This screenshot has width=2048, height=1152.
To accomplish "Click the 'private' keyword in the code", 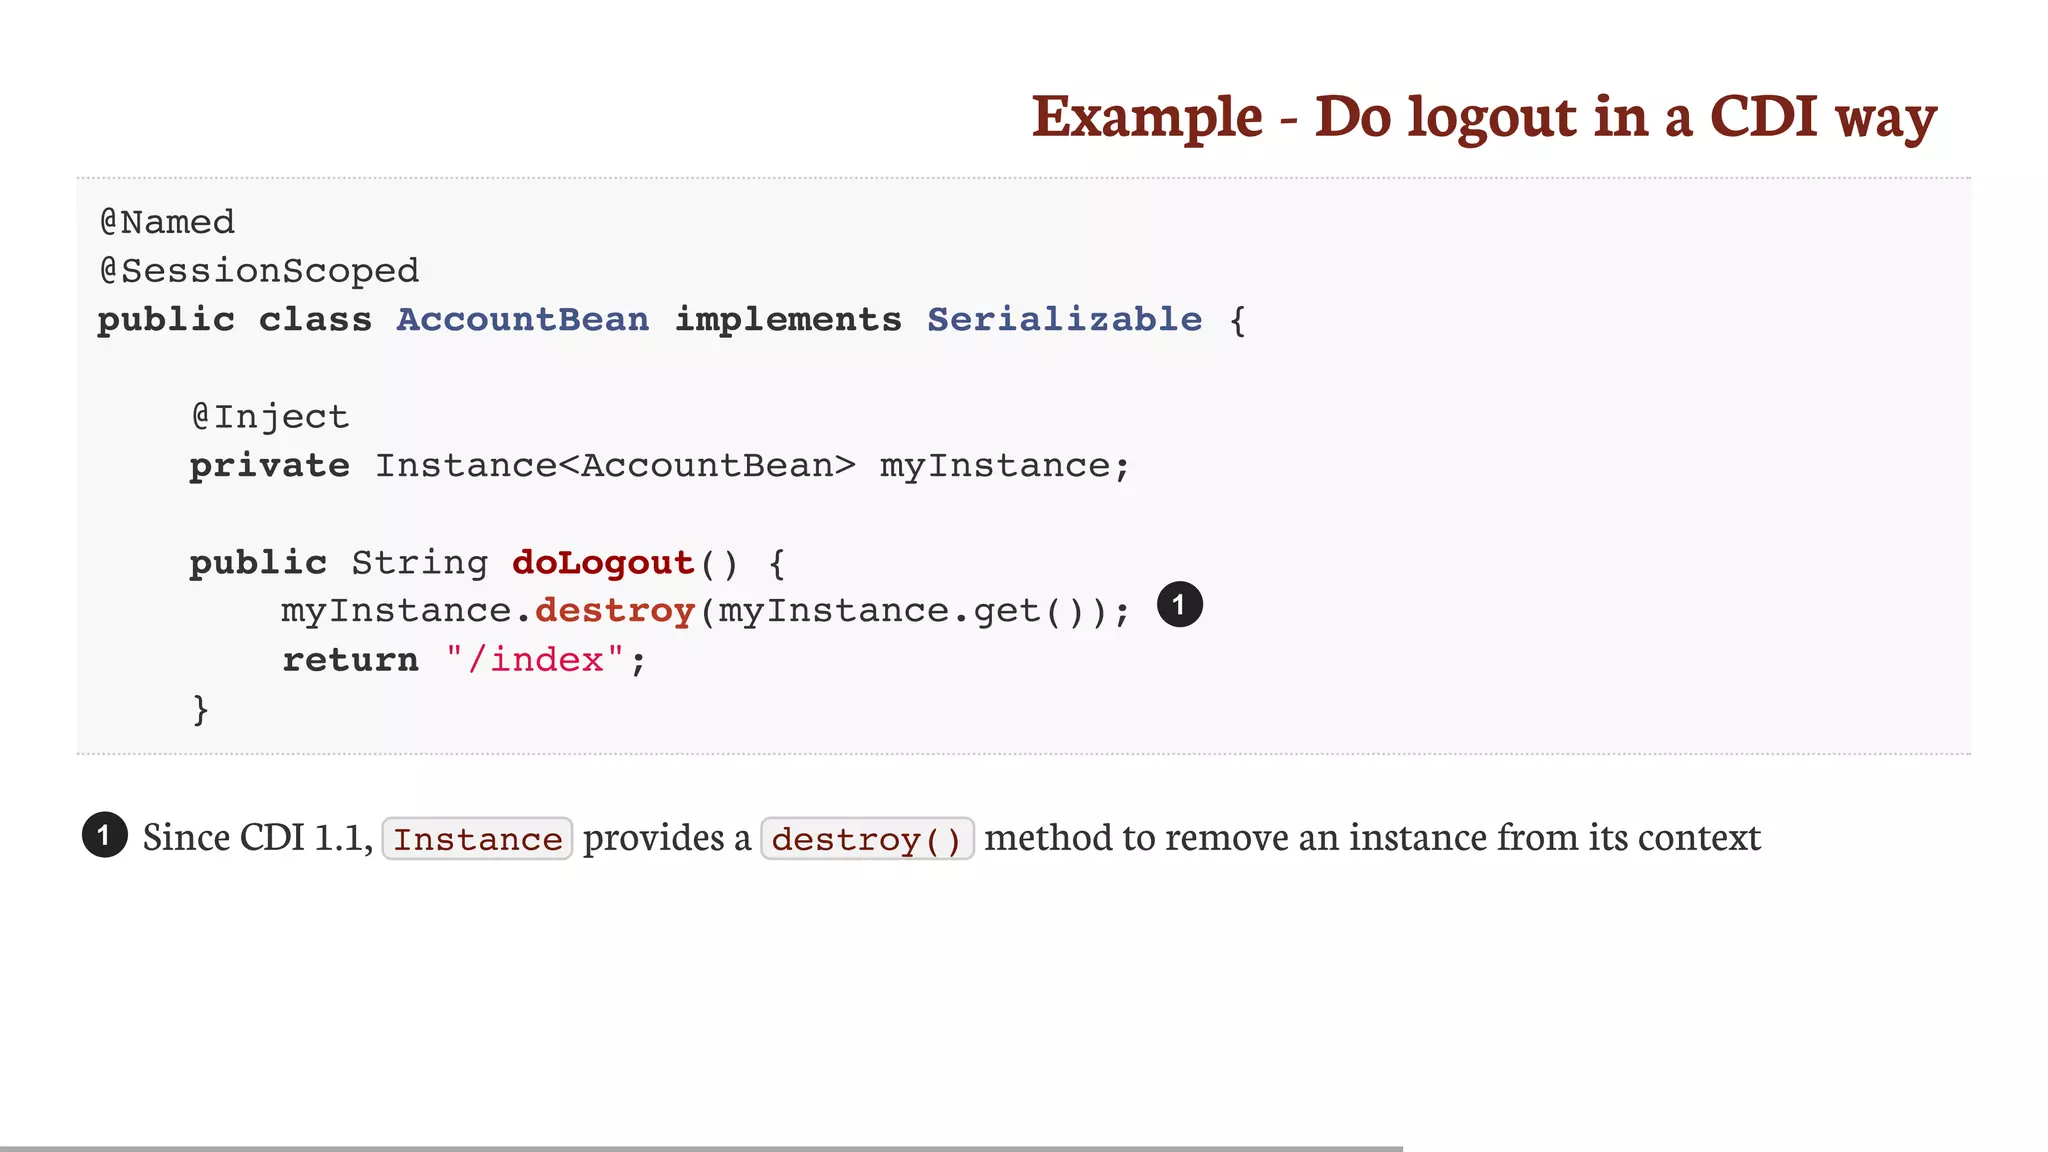I will click(x=269, y=466).
